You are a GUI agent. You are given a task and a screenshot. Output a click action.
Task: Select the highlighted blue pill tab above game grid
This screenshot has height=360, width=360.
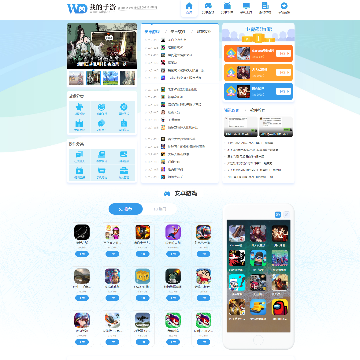[x=126, y=209]
